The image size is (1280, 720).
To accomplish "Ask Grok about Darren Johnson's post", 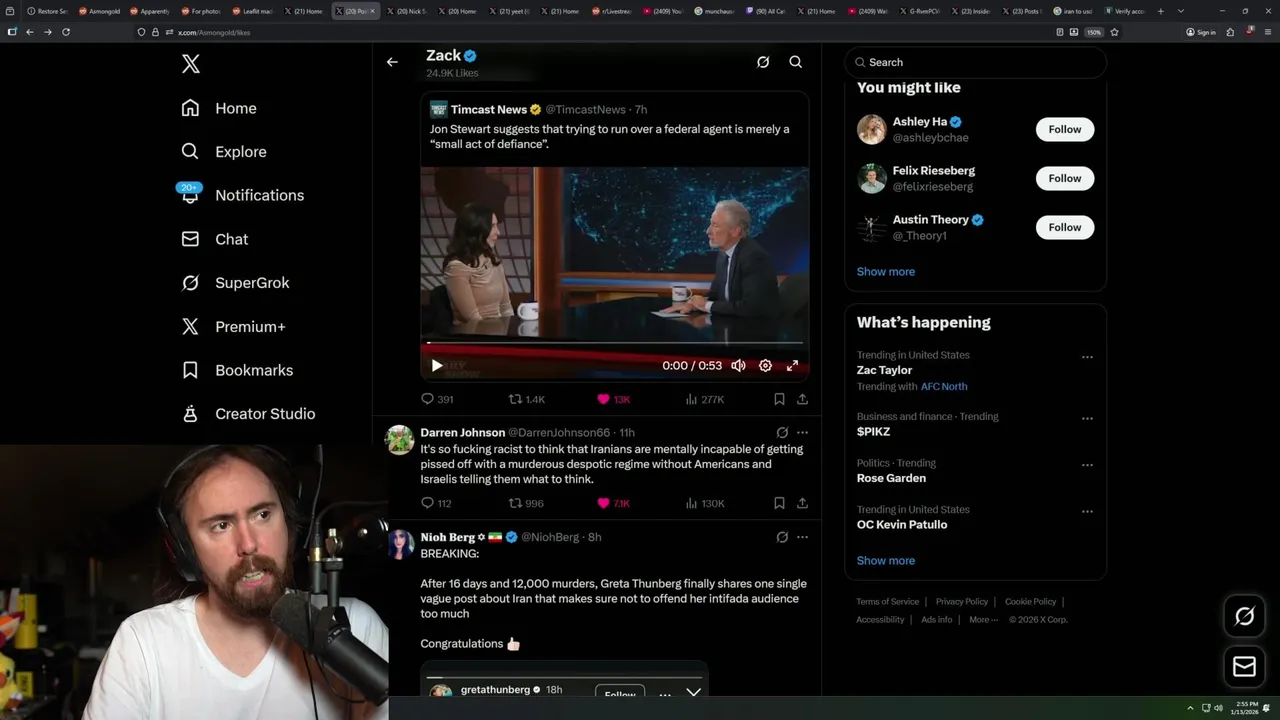I will [x=782, y=433].
